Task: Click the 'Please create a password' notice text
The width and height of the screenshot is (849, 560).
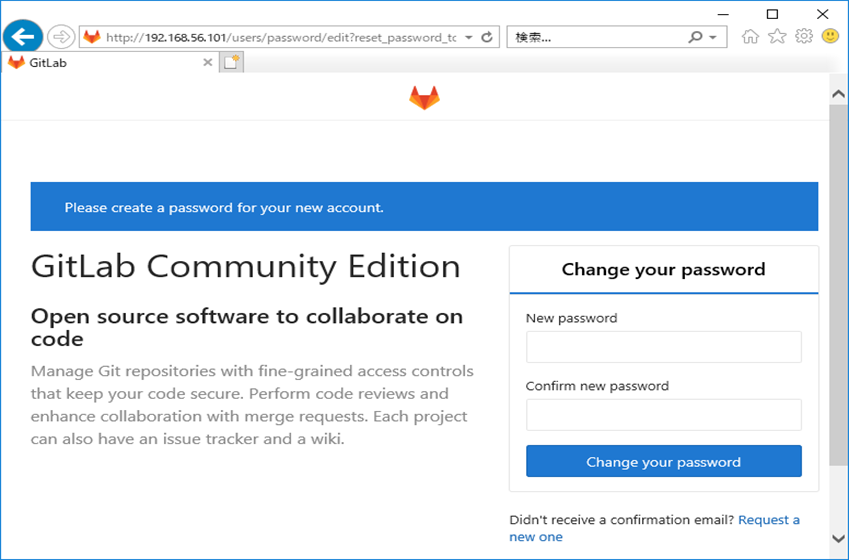Action: click(x=224, y=207)
